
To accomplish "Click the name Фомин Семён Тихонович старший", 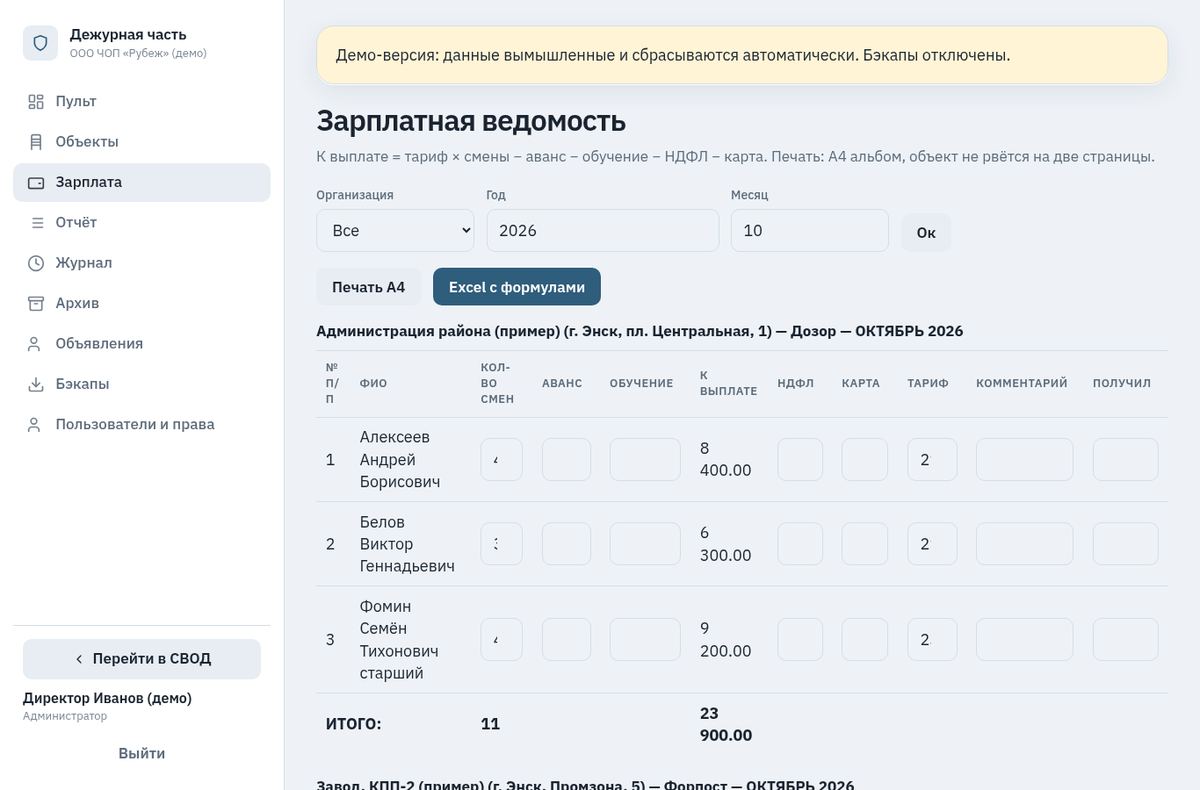I will (399, 640).
